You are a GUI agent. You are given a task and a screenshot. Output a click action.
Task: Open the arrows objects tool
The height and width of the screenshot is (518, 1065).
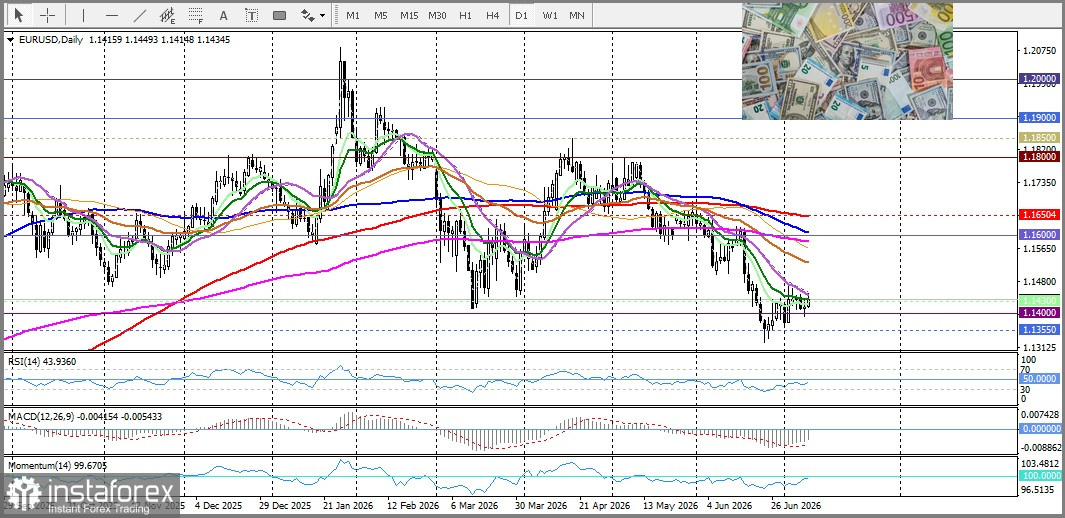pos(307,15)
